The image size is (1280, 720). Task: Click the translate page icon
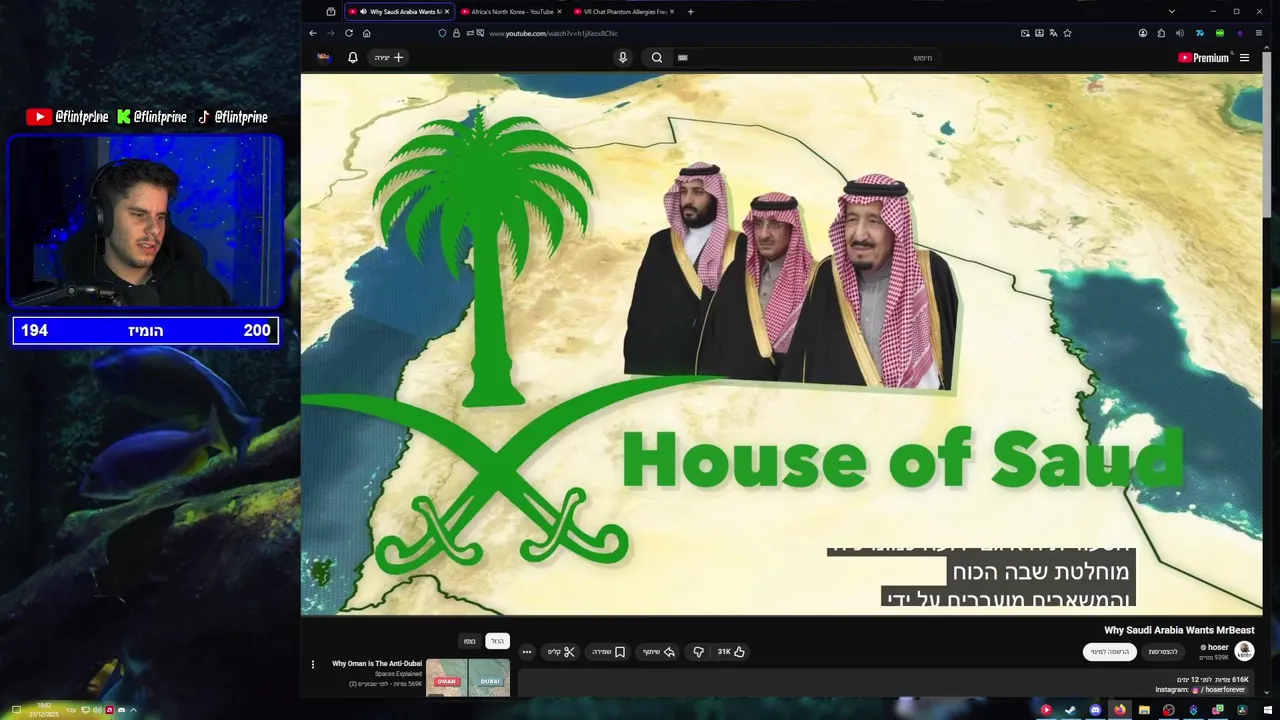tap(1053, 33)
